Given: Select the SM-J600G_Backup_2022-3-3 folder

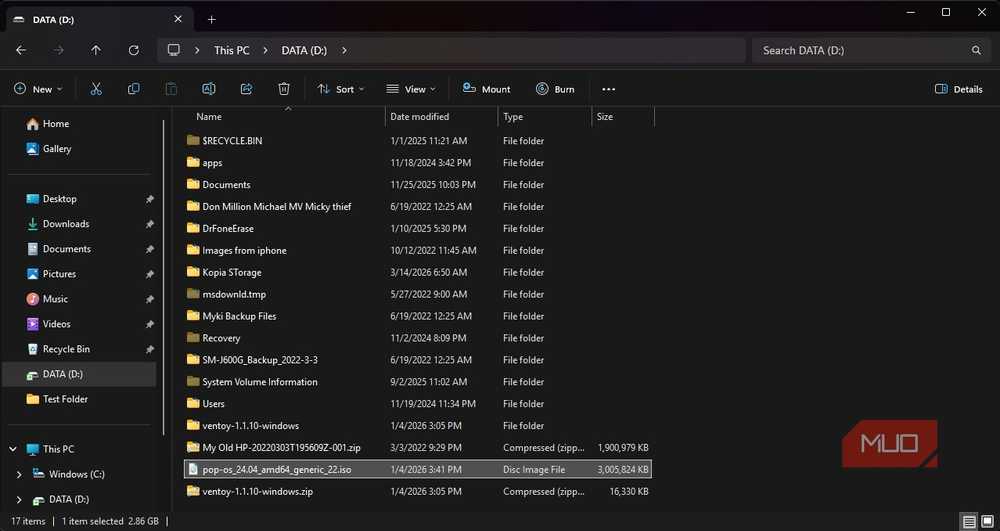Looking at the screenshot, I should [418, 360].
